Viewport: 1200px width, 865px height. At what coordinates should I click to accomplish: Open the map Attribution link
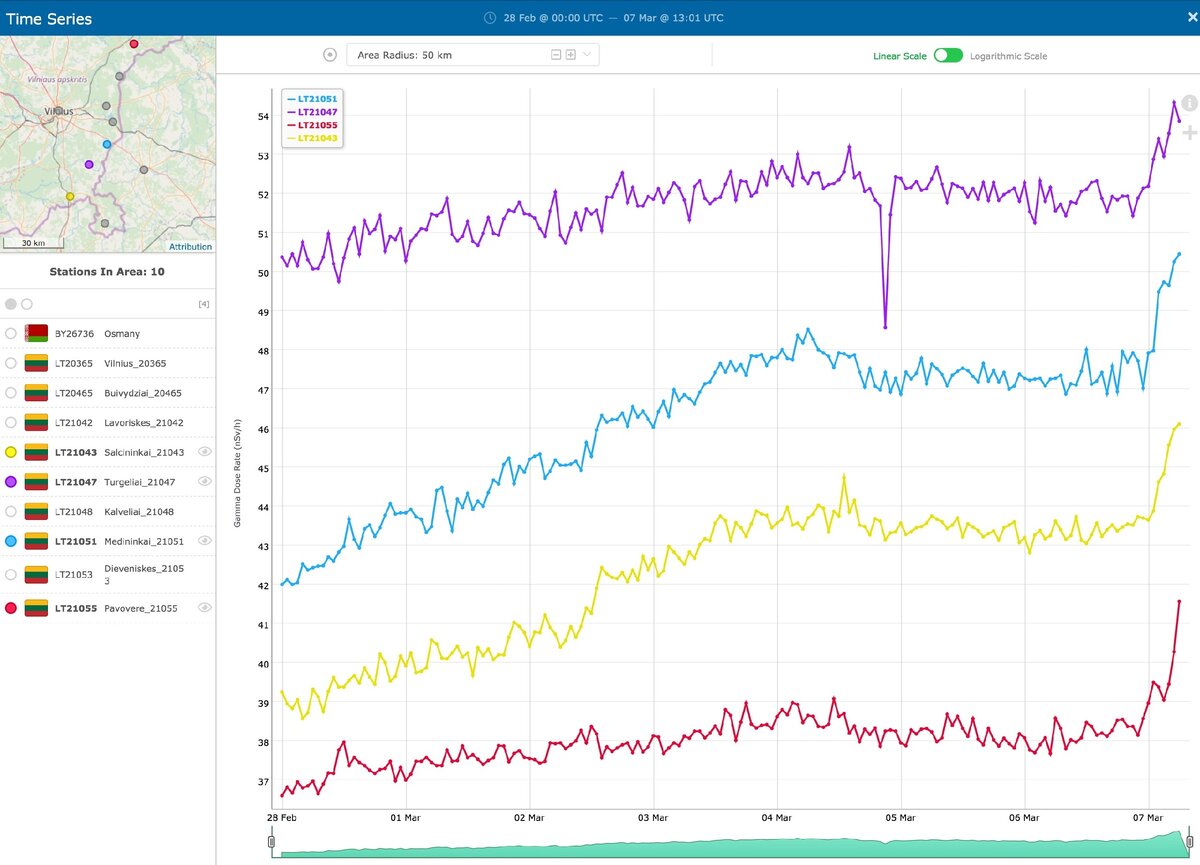click(x=190, y=247)
